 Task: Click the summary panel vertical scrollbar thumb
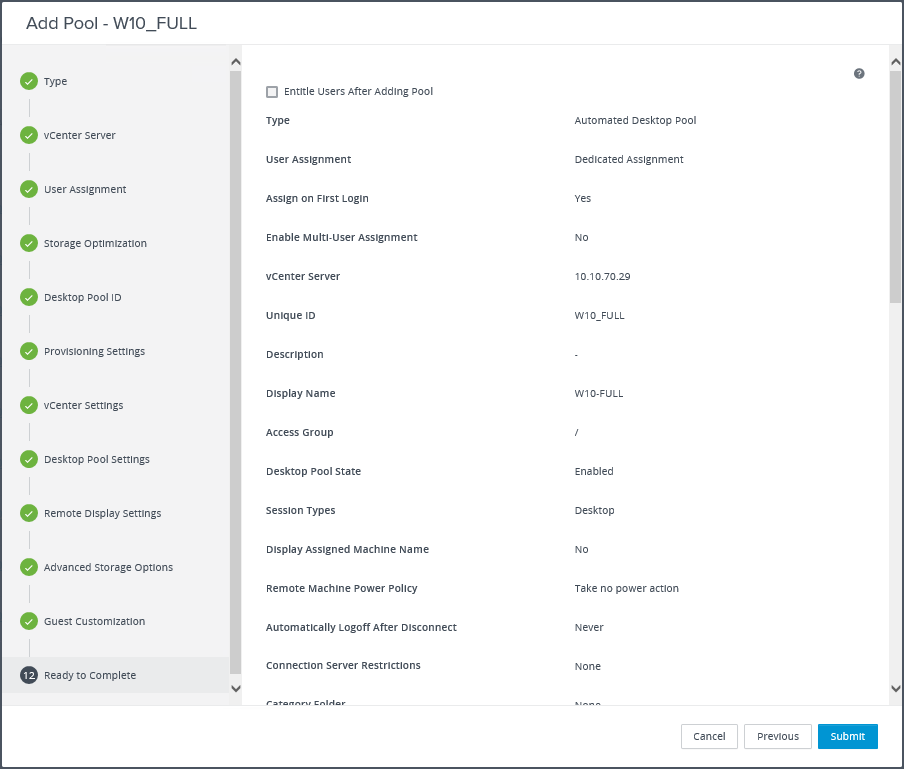(x=896, y=185)
